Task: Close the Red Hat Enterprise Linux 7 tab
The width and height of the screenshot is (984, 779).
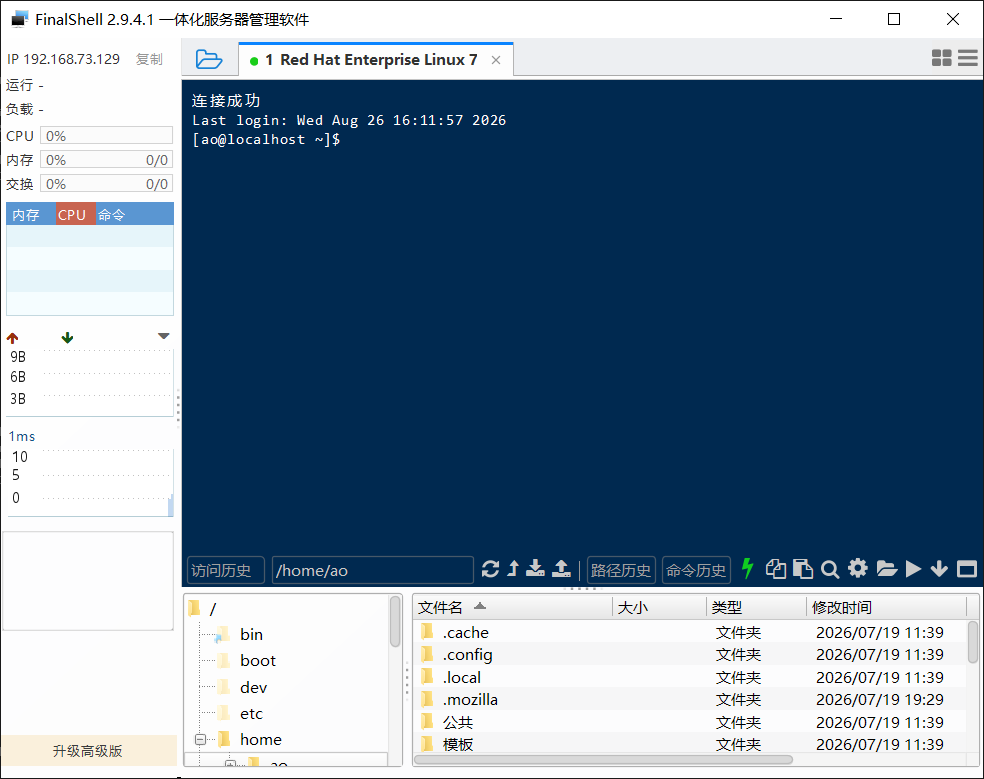Action: click(x=496, y=60)
